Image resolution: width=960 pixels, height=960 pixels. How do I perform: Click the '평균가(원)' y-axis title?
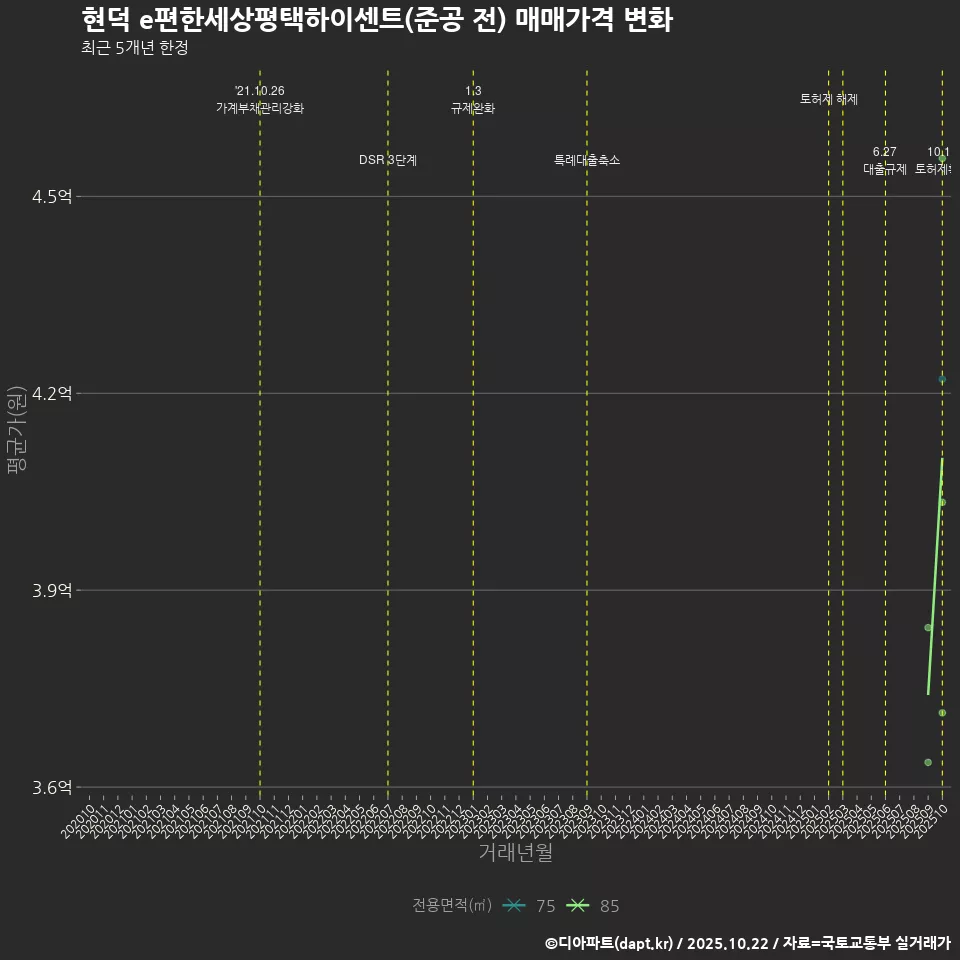[x=16, y=432]
